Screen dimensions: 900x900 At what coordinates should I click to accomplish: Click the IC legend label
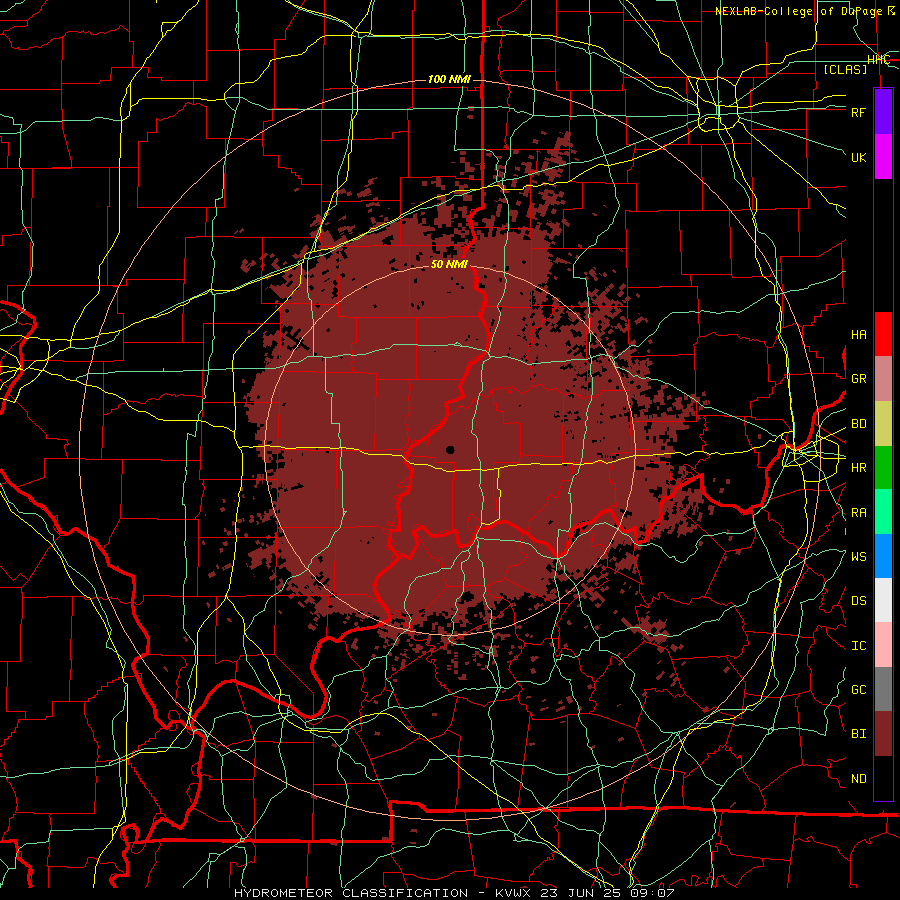[858, 646]
